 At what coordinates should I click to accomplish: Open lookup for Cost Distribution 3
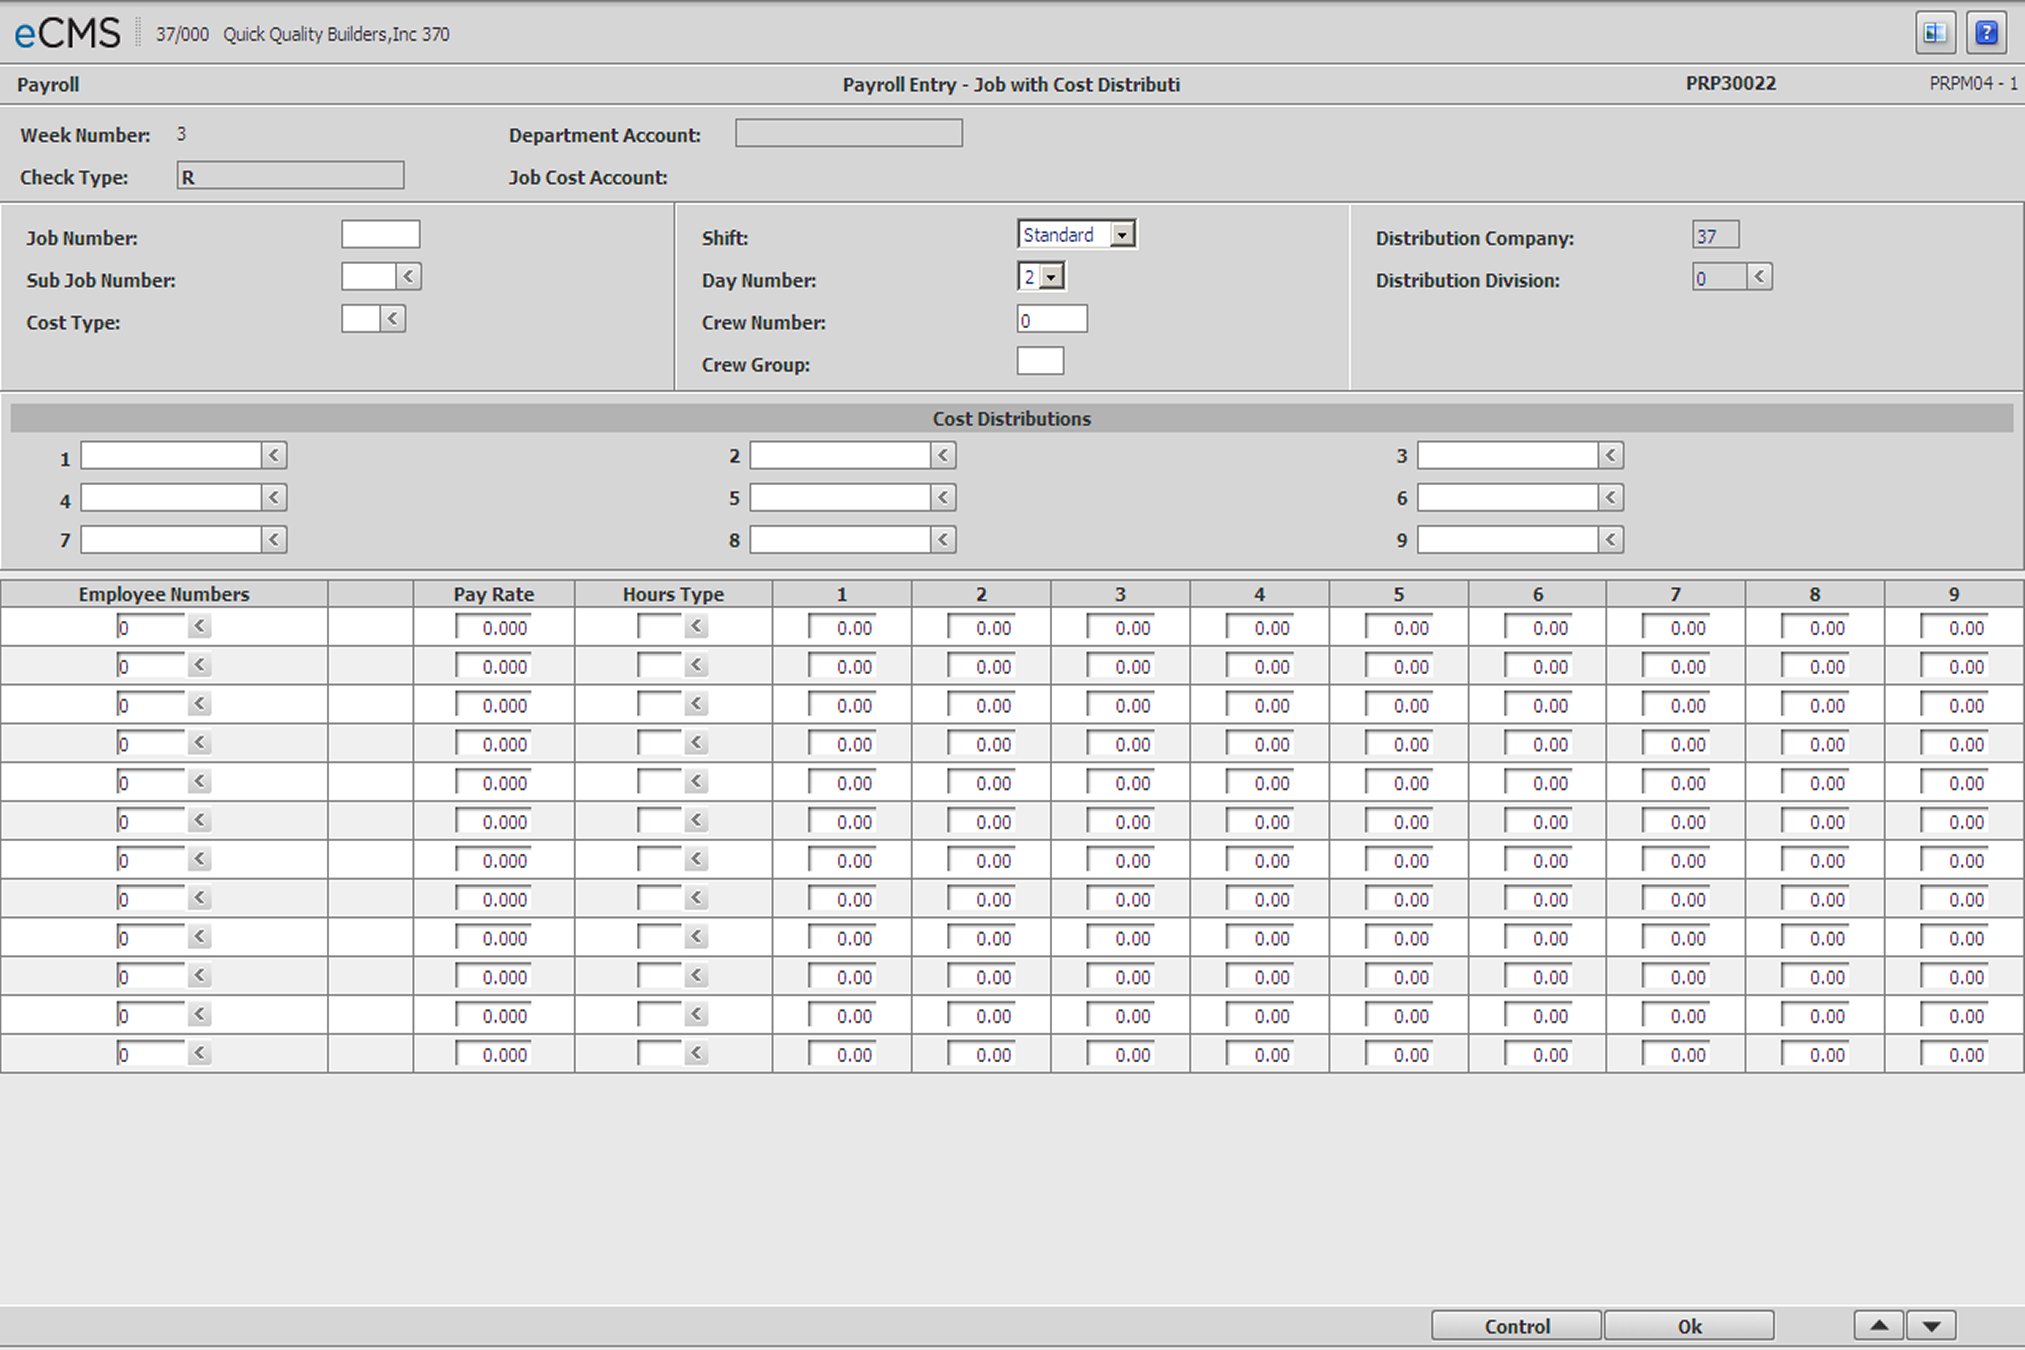pyautogui.click(x=1610, y=455)
